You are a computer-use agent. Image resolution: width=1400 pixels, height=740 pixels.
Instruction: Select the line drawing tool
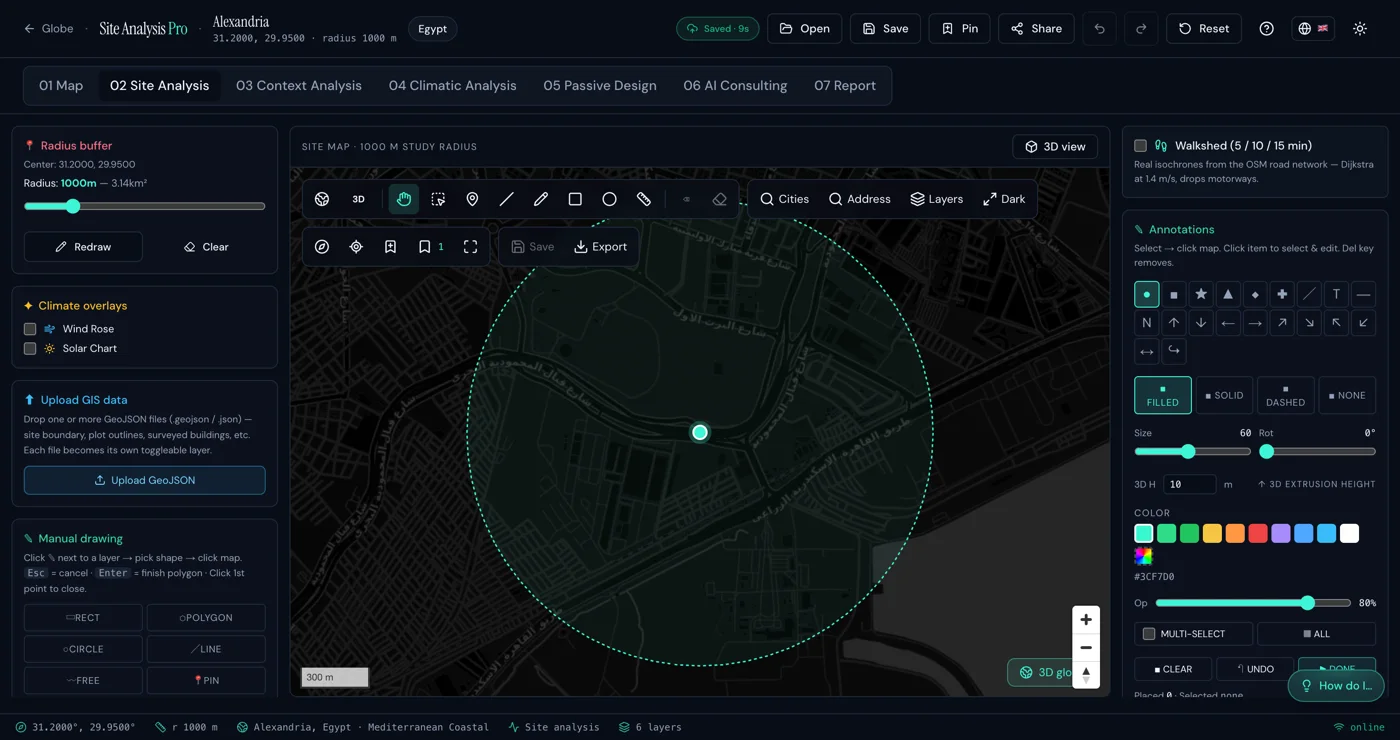coord(507,199)
